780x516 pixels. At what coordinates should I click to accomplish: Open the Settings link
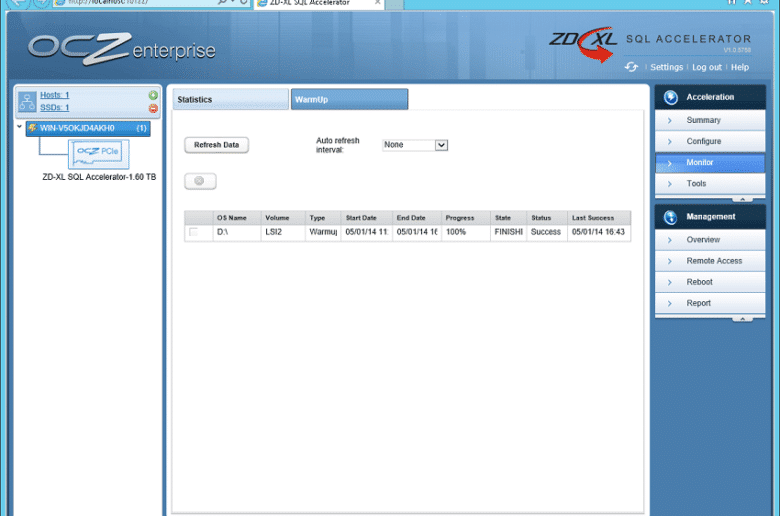point(667,67)
